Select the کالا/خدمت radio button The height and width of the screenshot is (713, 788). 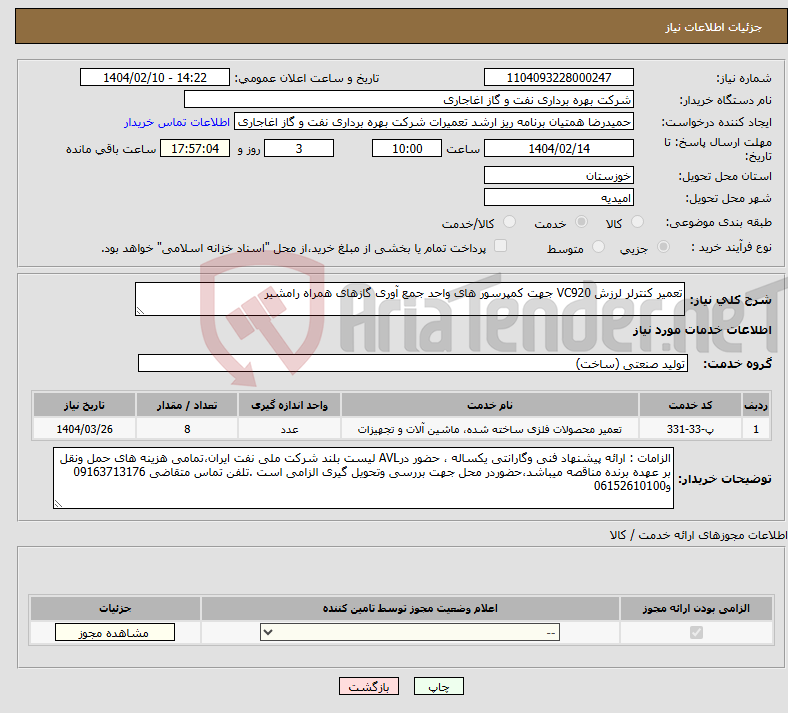510,222
